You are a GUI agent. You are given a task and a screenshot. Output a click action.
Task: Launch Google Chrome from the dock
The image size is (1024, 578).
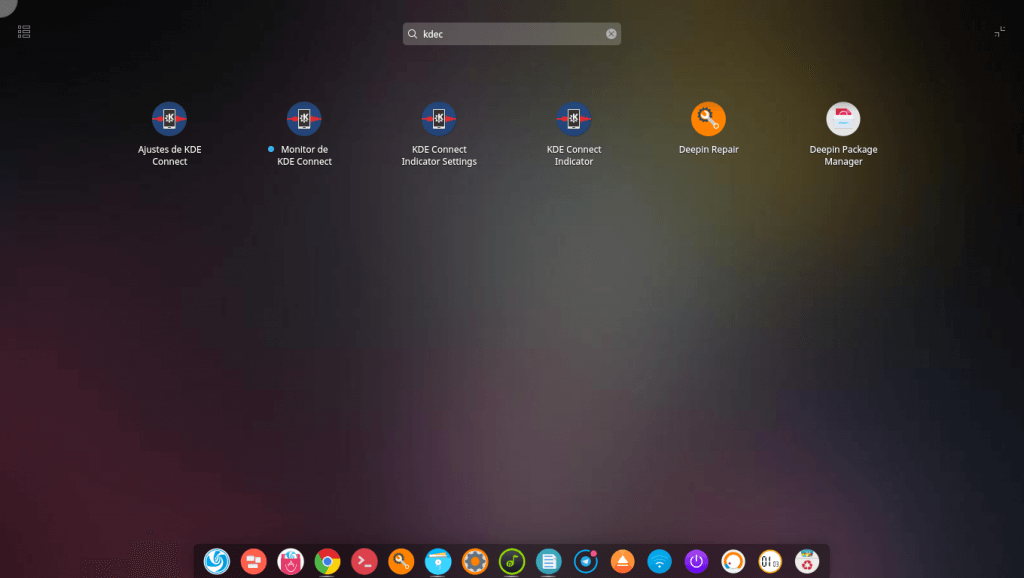[327, 561]
